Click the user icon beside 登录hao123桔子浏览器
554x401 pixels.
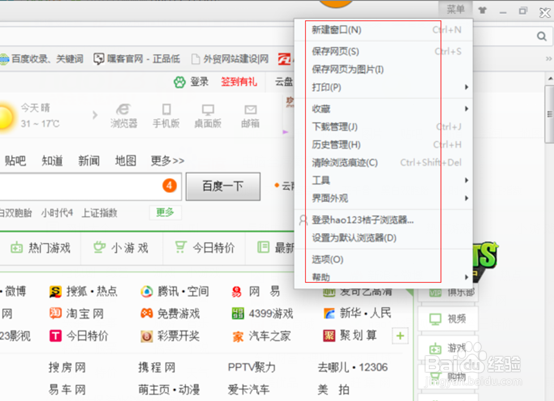(303, 220)
